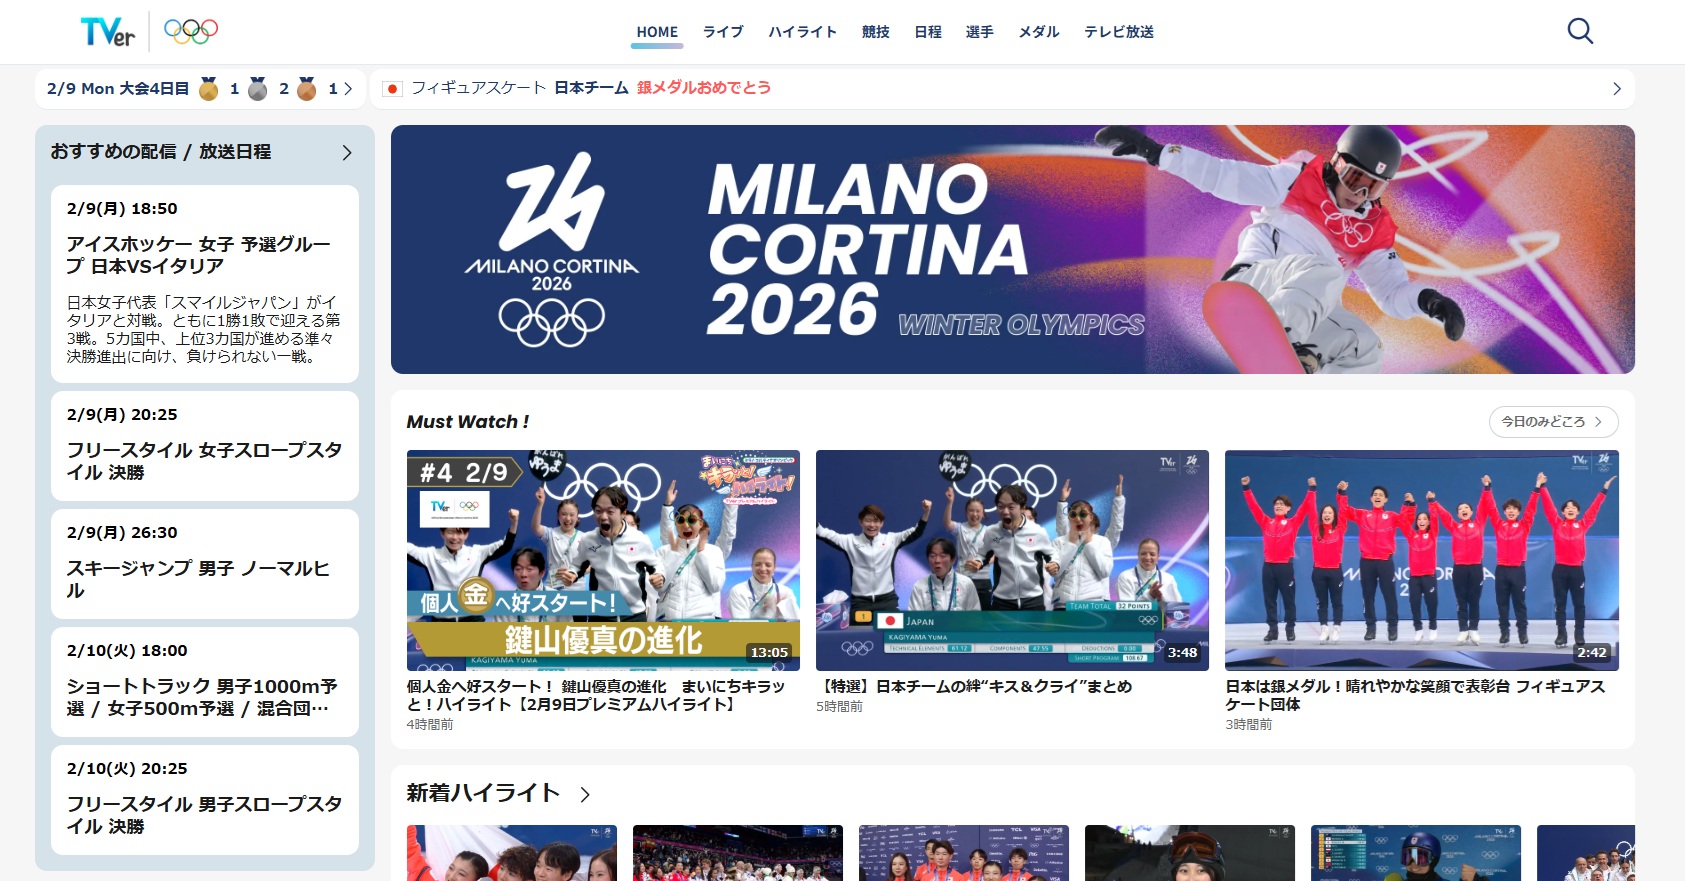
Task: Open the search magnifier icon
Action: pyautogui.click(x=1580, y=31)
